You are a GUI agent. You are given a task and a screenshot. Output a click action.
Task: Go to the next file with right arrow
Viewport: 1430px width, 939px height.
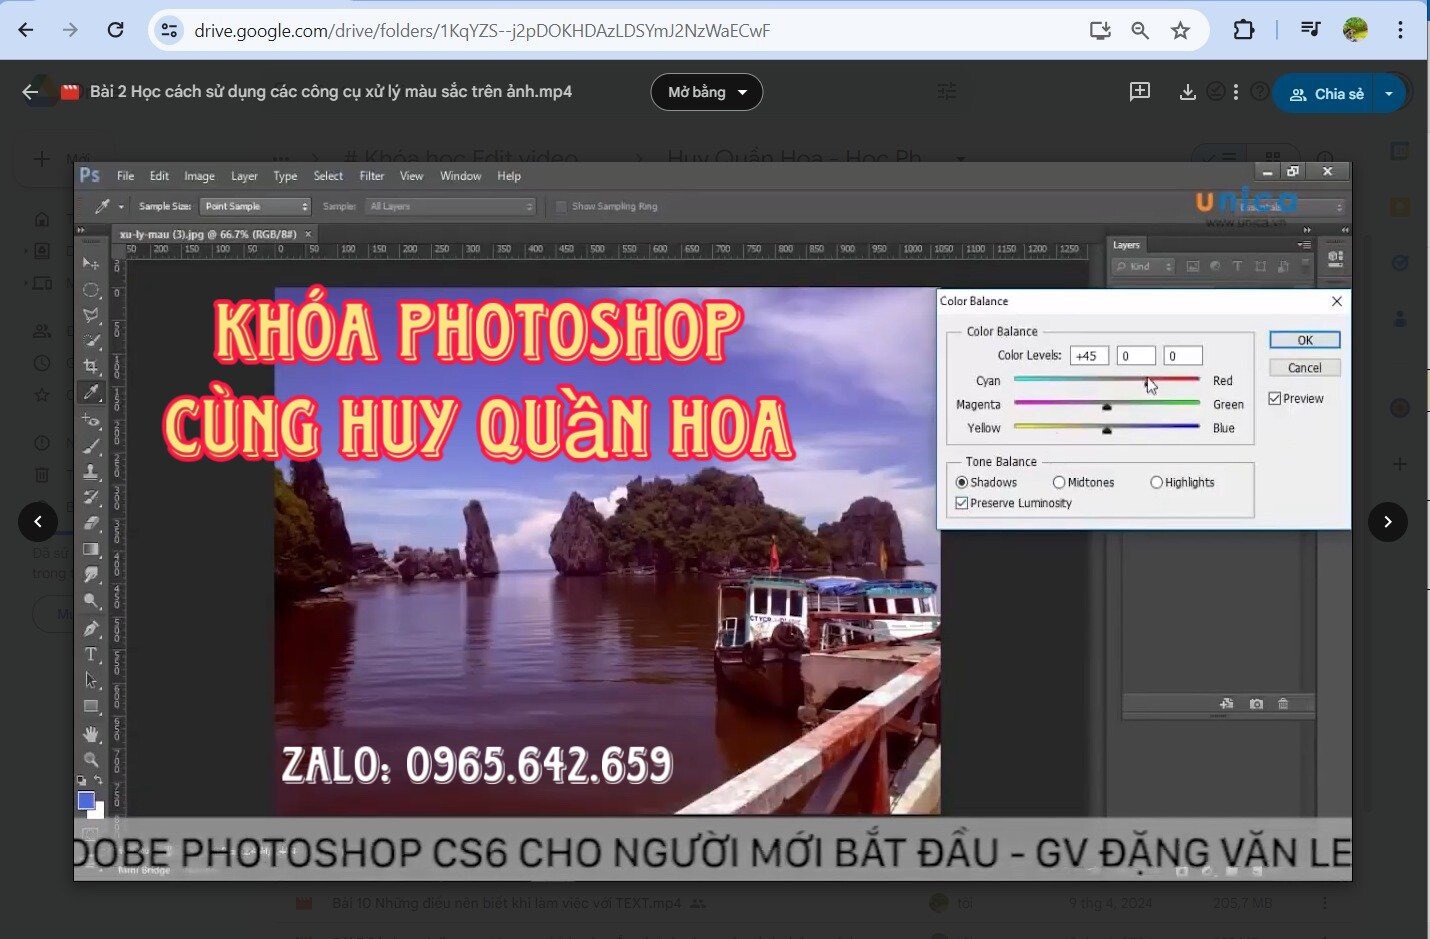(x=1387, y=521)
